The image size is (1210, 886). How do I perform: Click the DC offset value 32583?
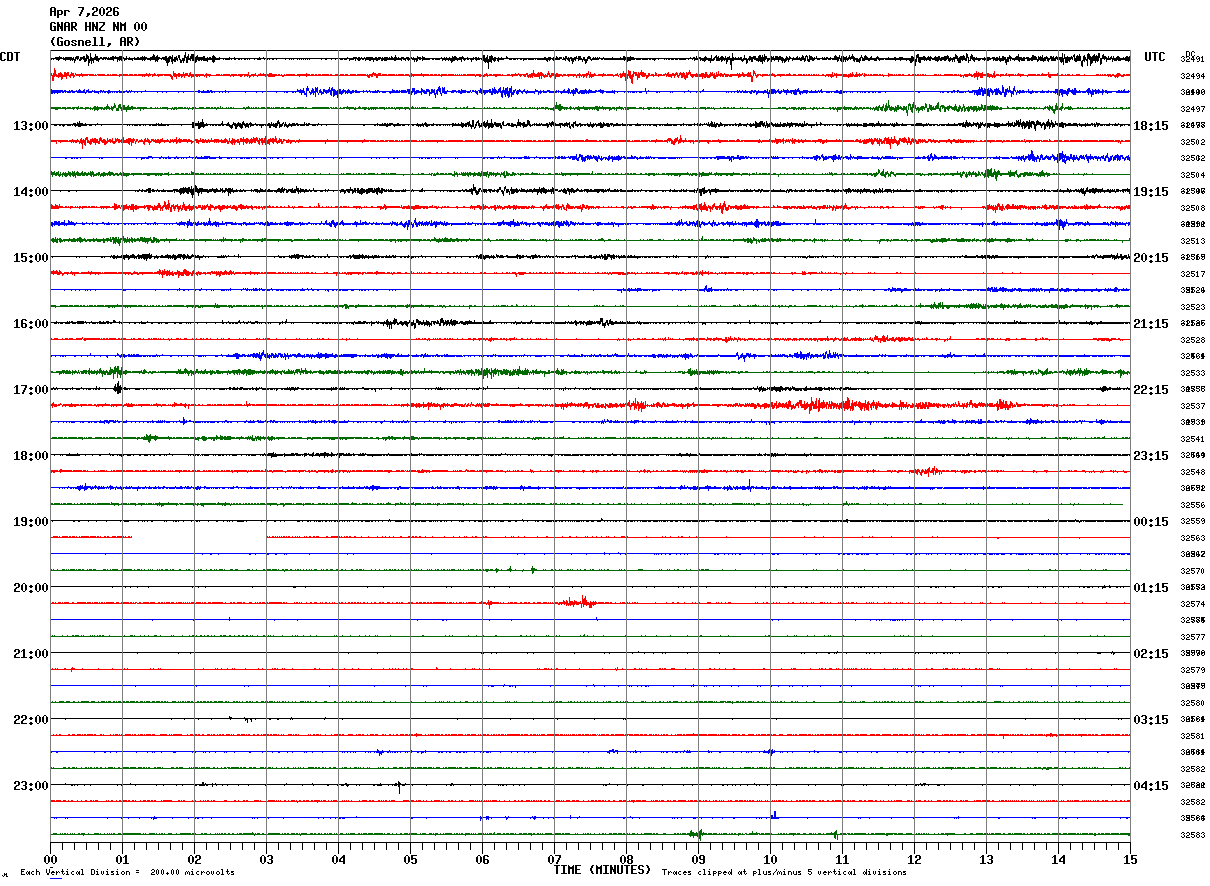tap(1192, 835)
